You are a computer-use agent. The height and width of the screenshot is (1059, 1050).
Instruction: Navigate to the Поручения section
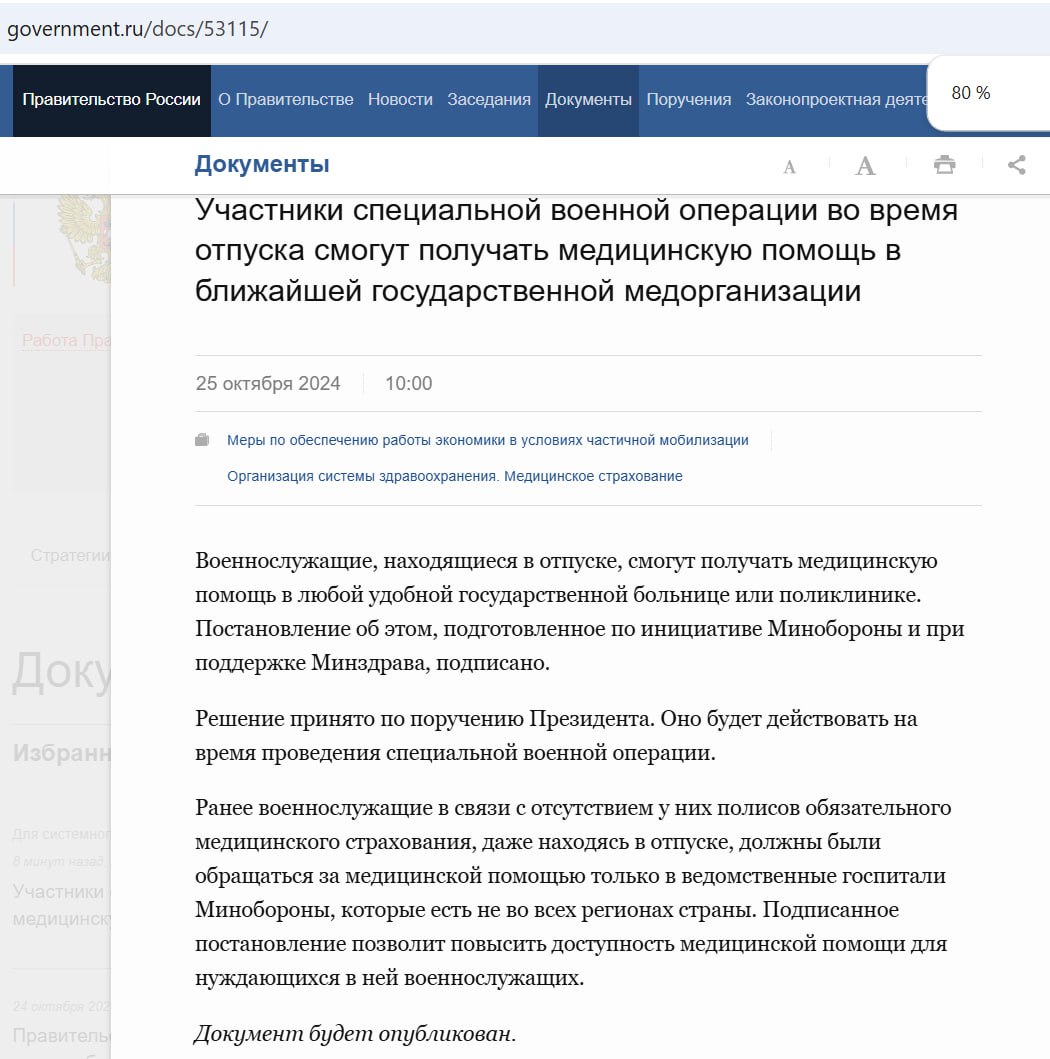coord(688,100)
